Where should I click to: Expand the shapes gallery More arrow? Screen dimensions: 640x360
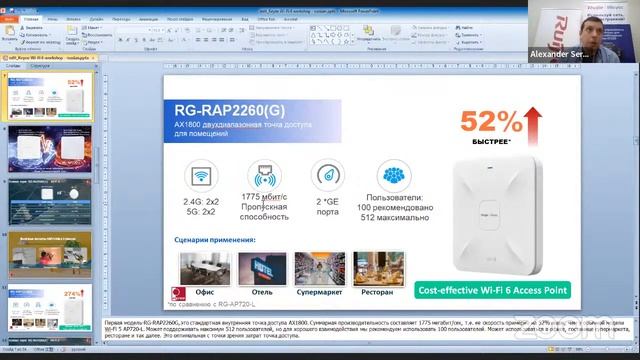(353, 42)
